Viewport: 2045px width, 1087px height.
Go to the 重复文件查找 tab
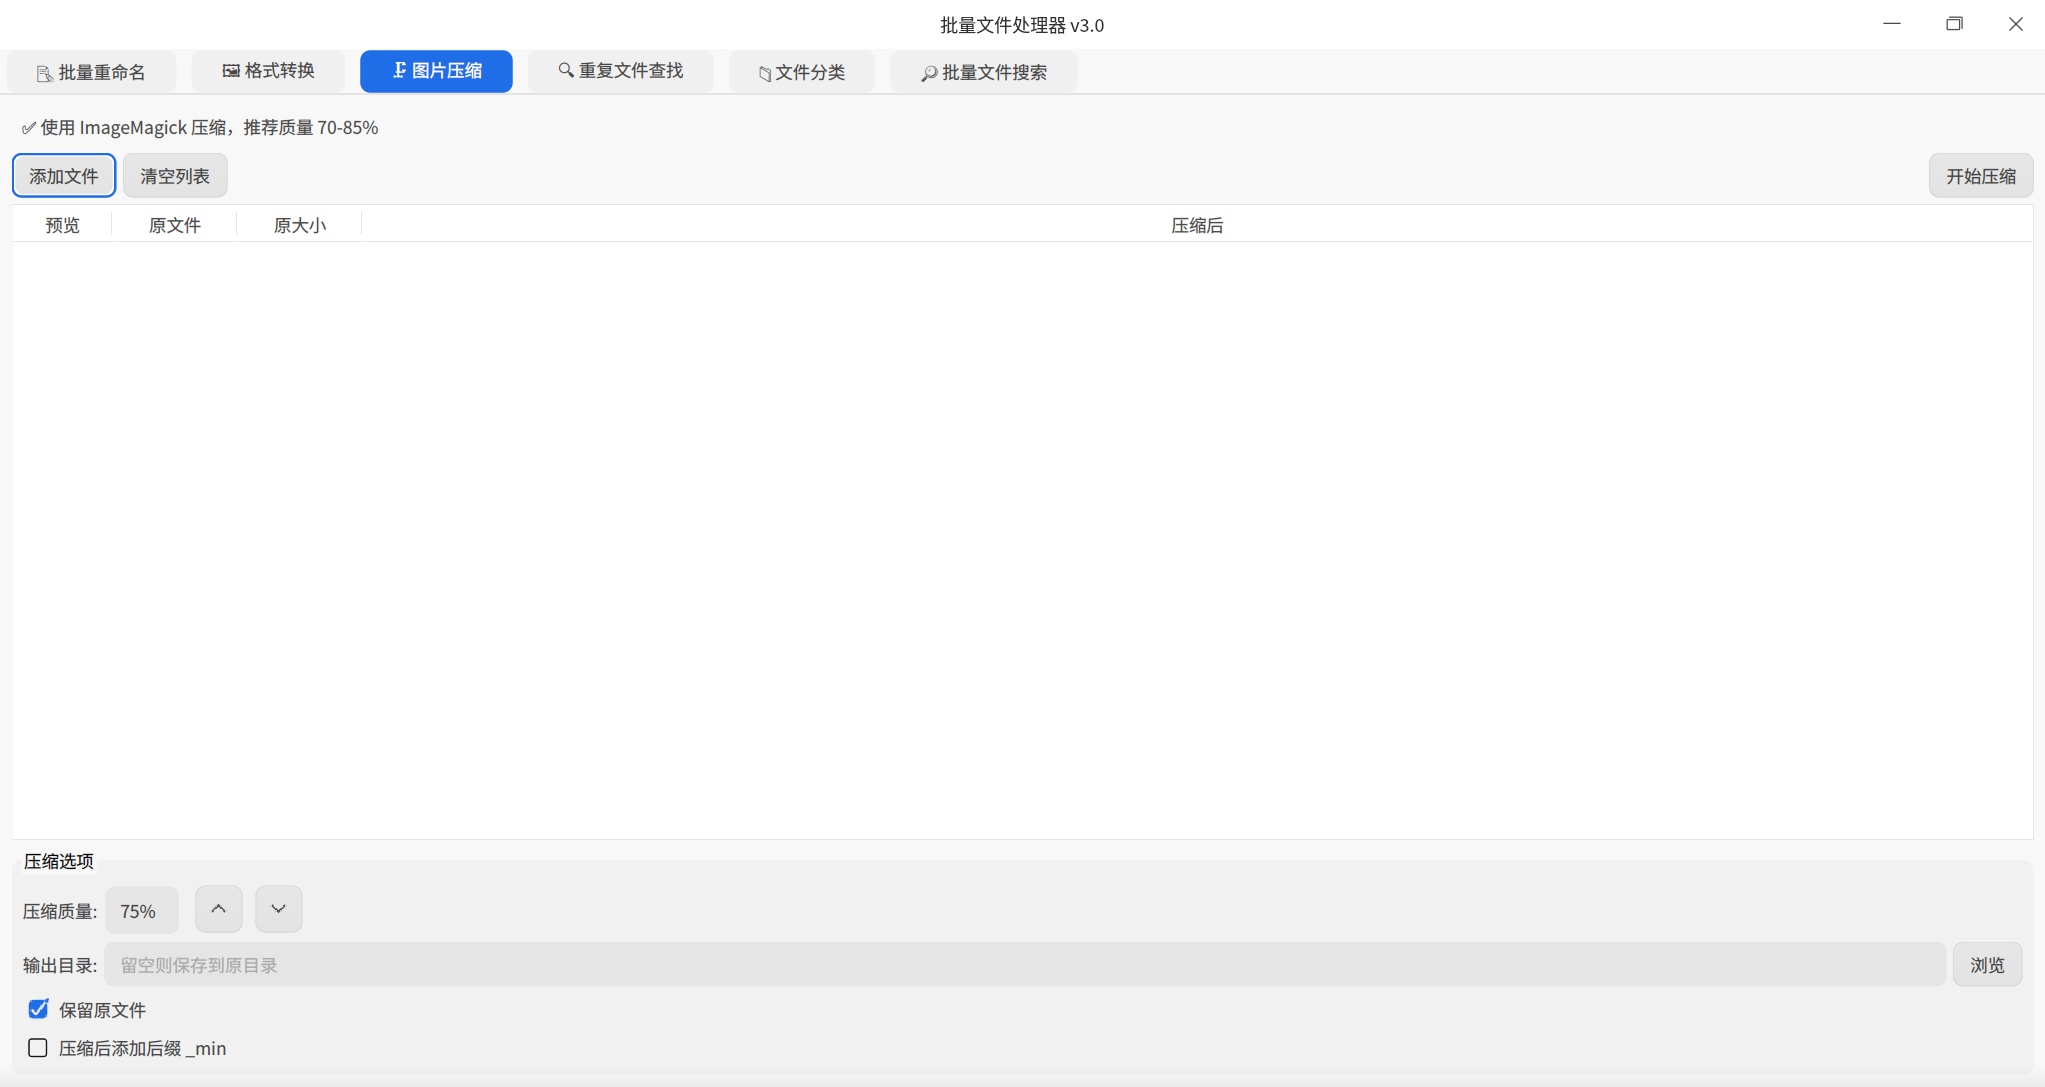pos(620,71)
